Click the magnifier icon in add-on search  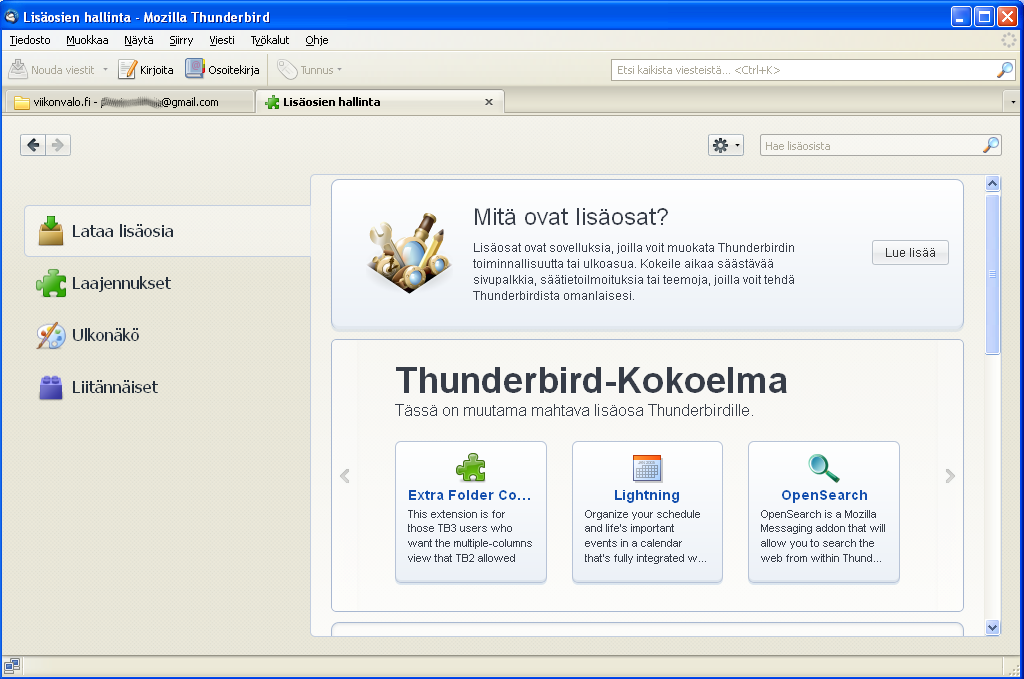click(x=991, y=146)
